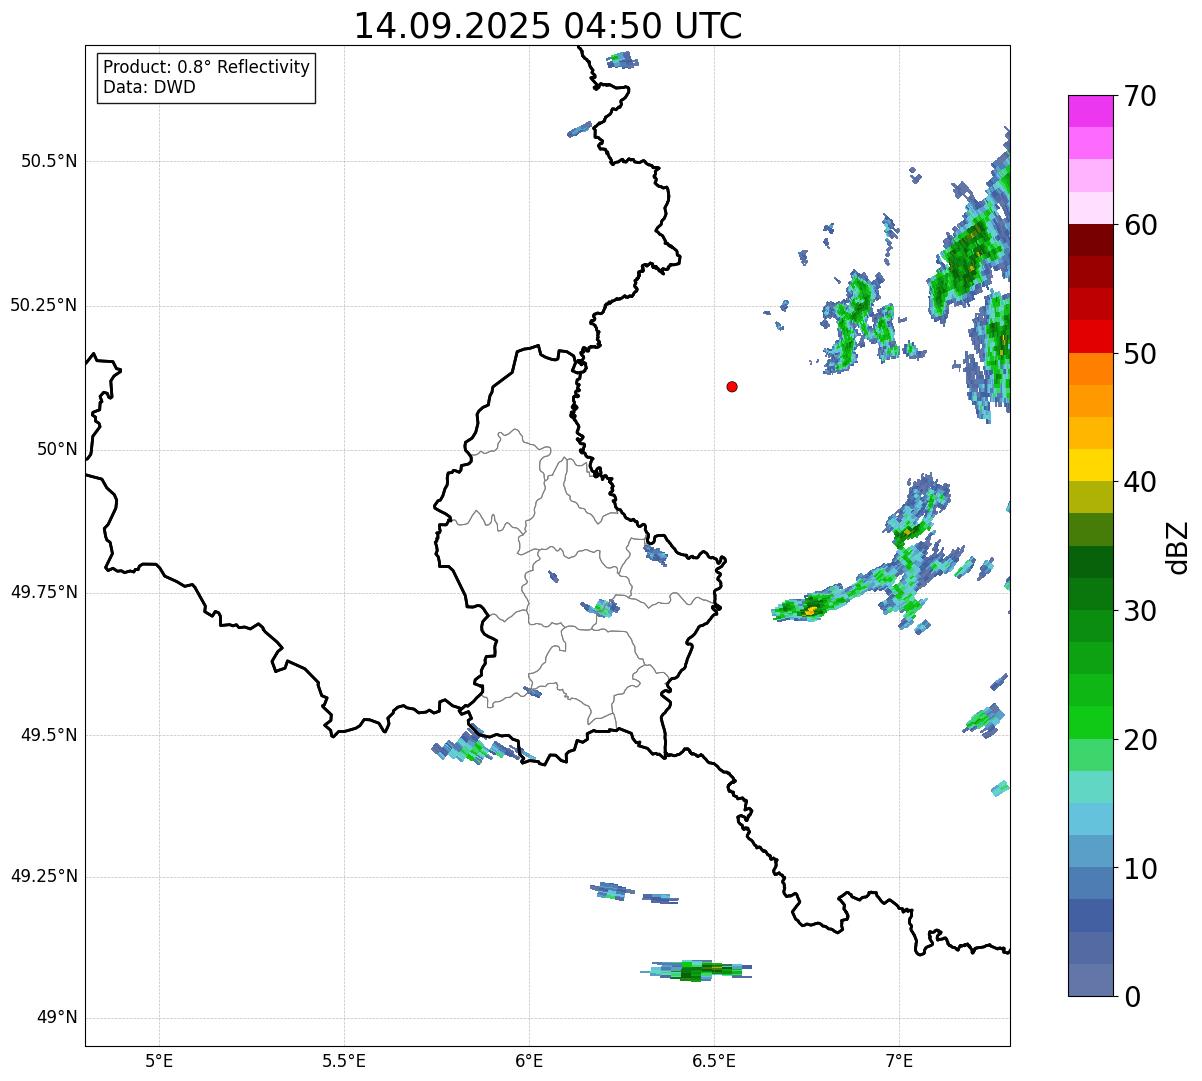
Task: Click the 5°E longitude label
Action: (x=159, y=1060)
